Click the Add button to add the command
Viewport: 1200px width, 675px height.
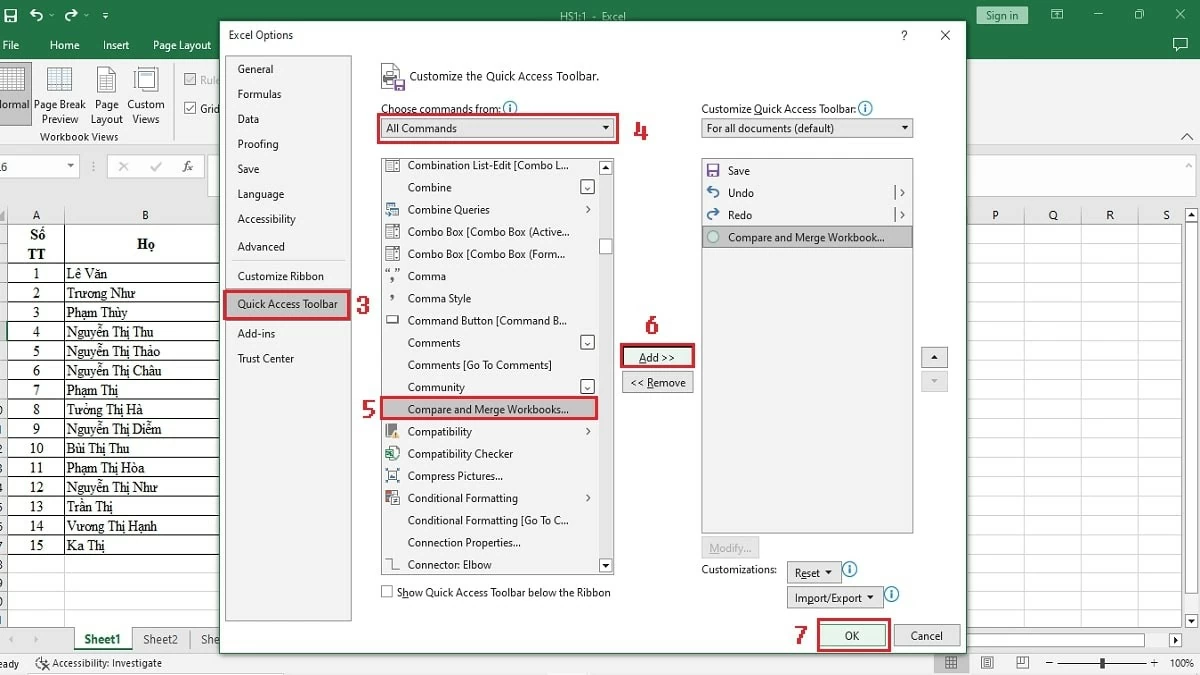[657, 356]
